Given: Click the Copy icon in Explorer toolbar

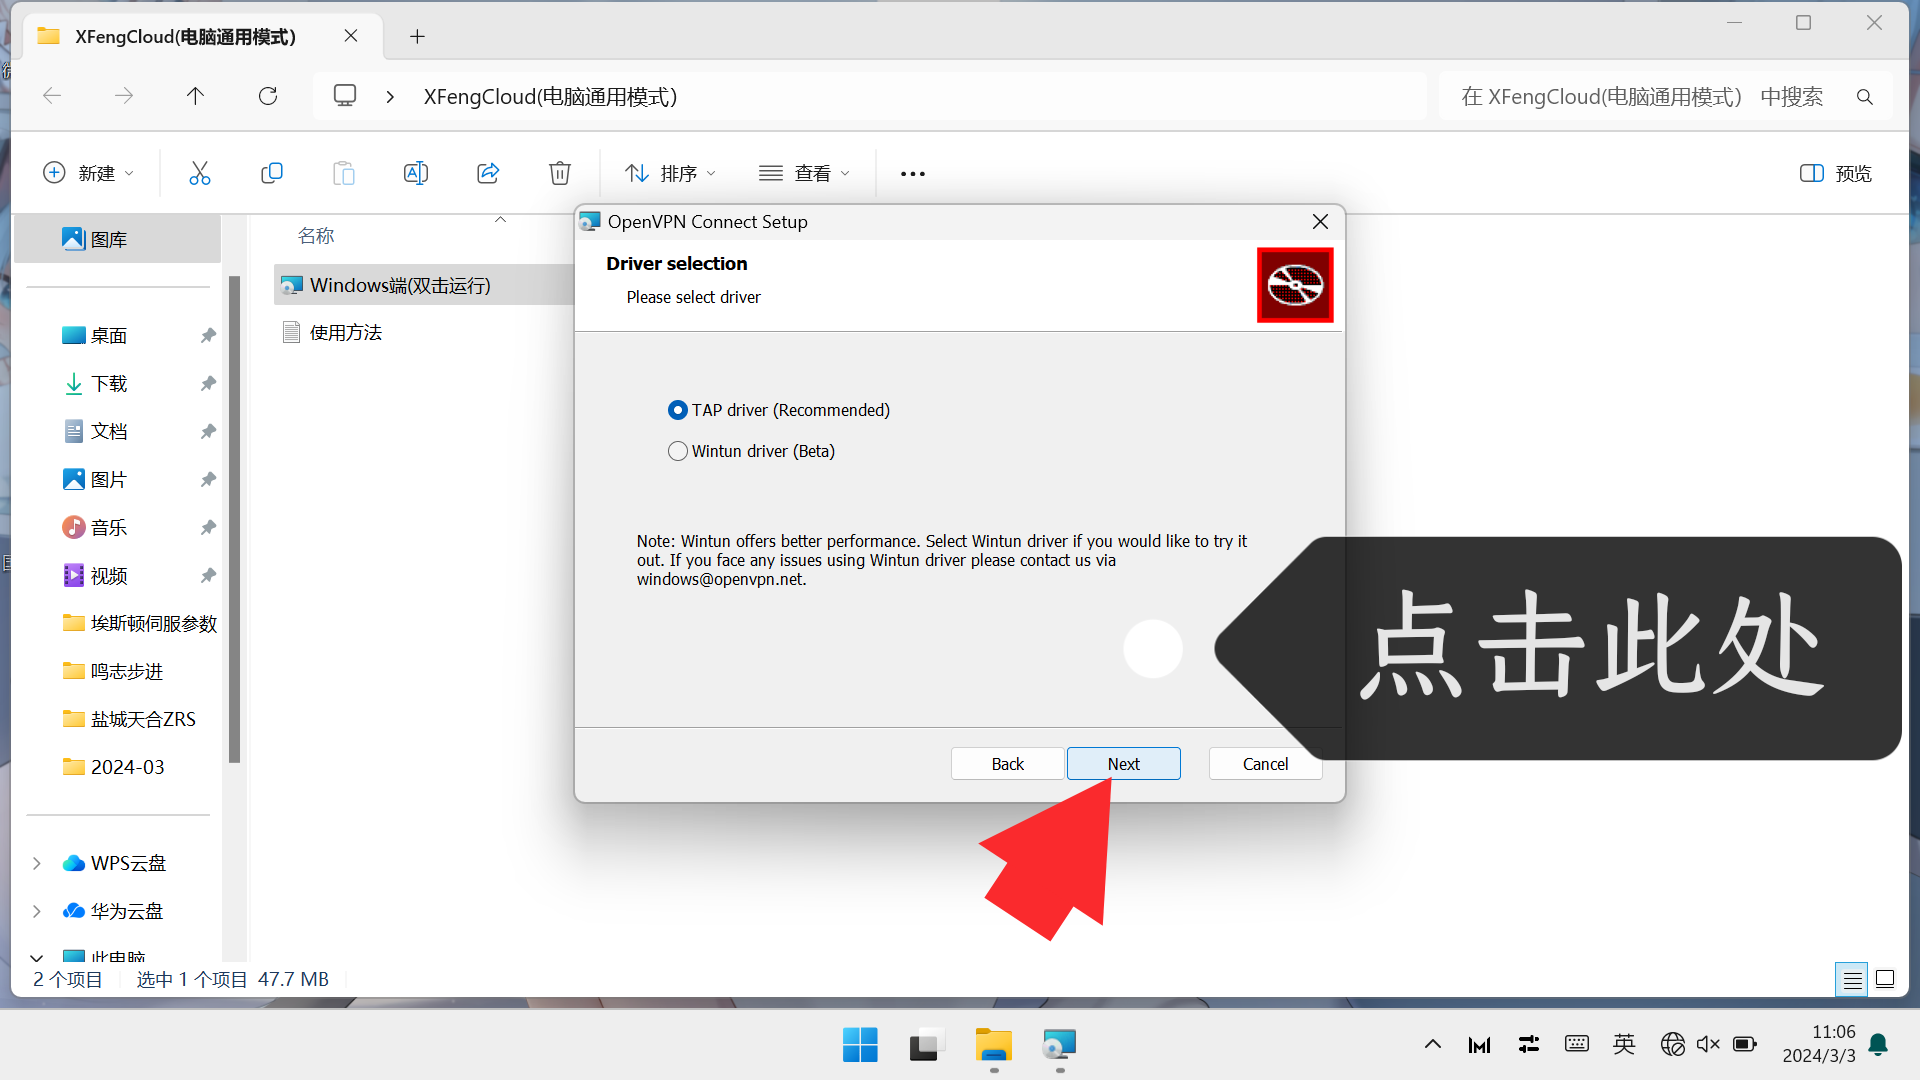Looking at the screenshot, I should [271, 173].
